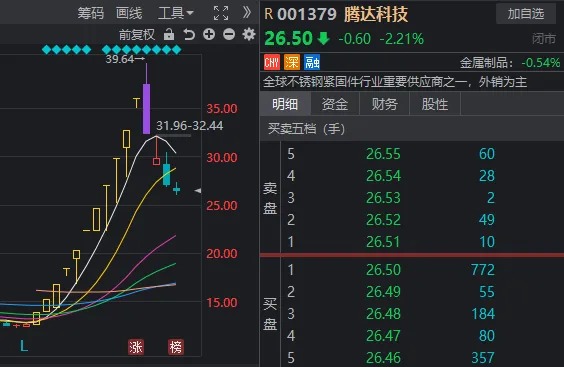Click the red CNY badge icon
The image size is (564, 367).
tap(272, 63)
